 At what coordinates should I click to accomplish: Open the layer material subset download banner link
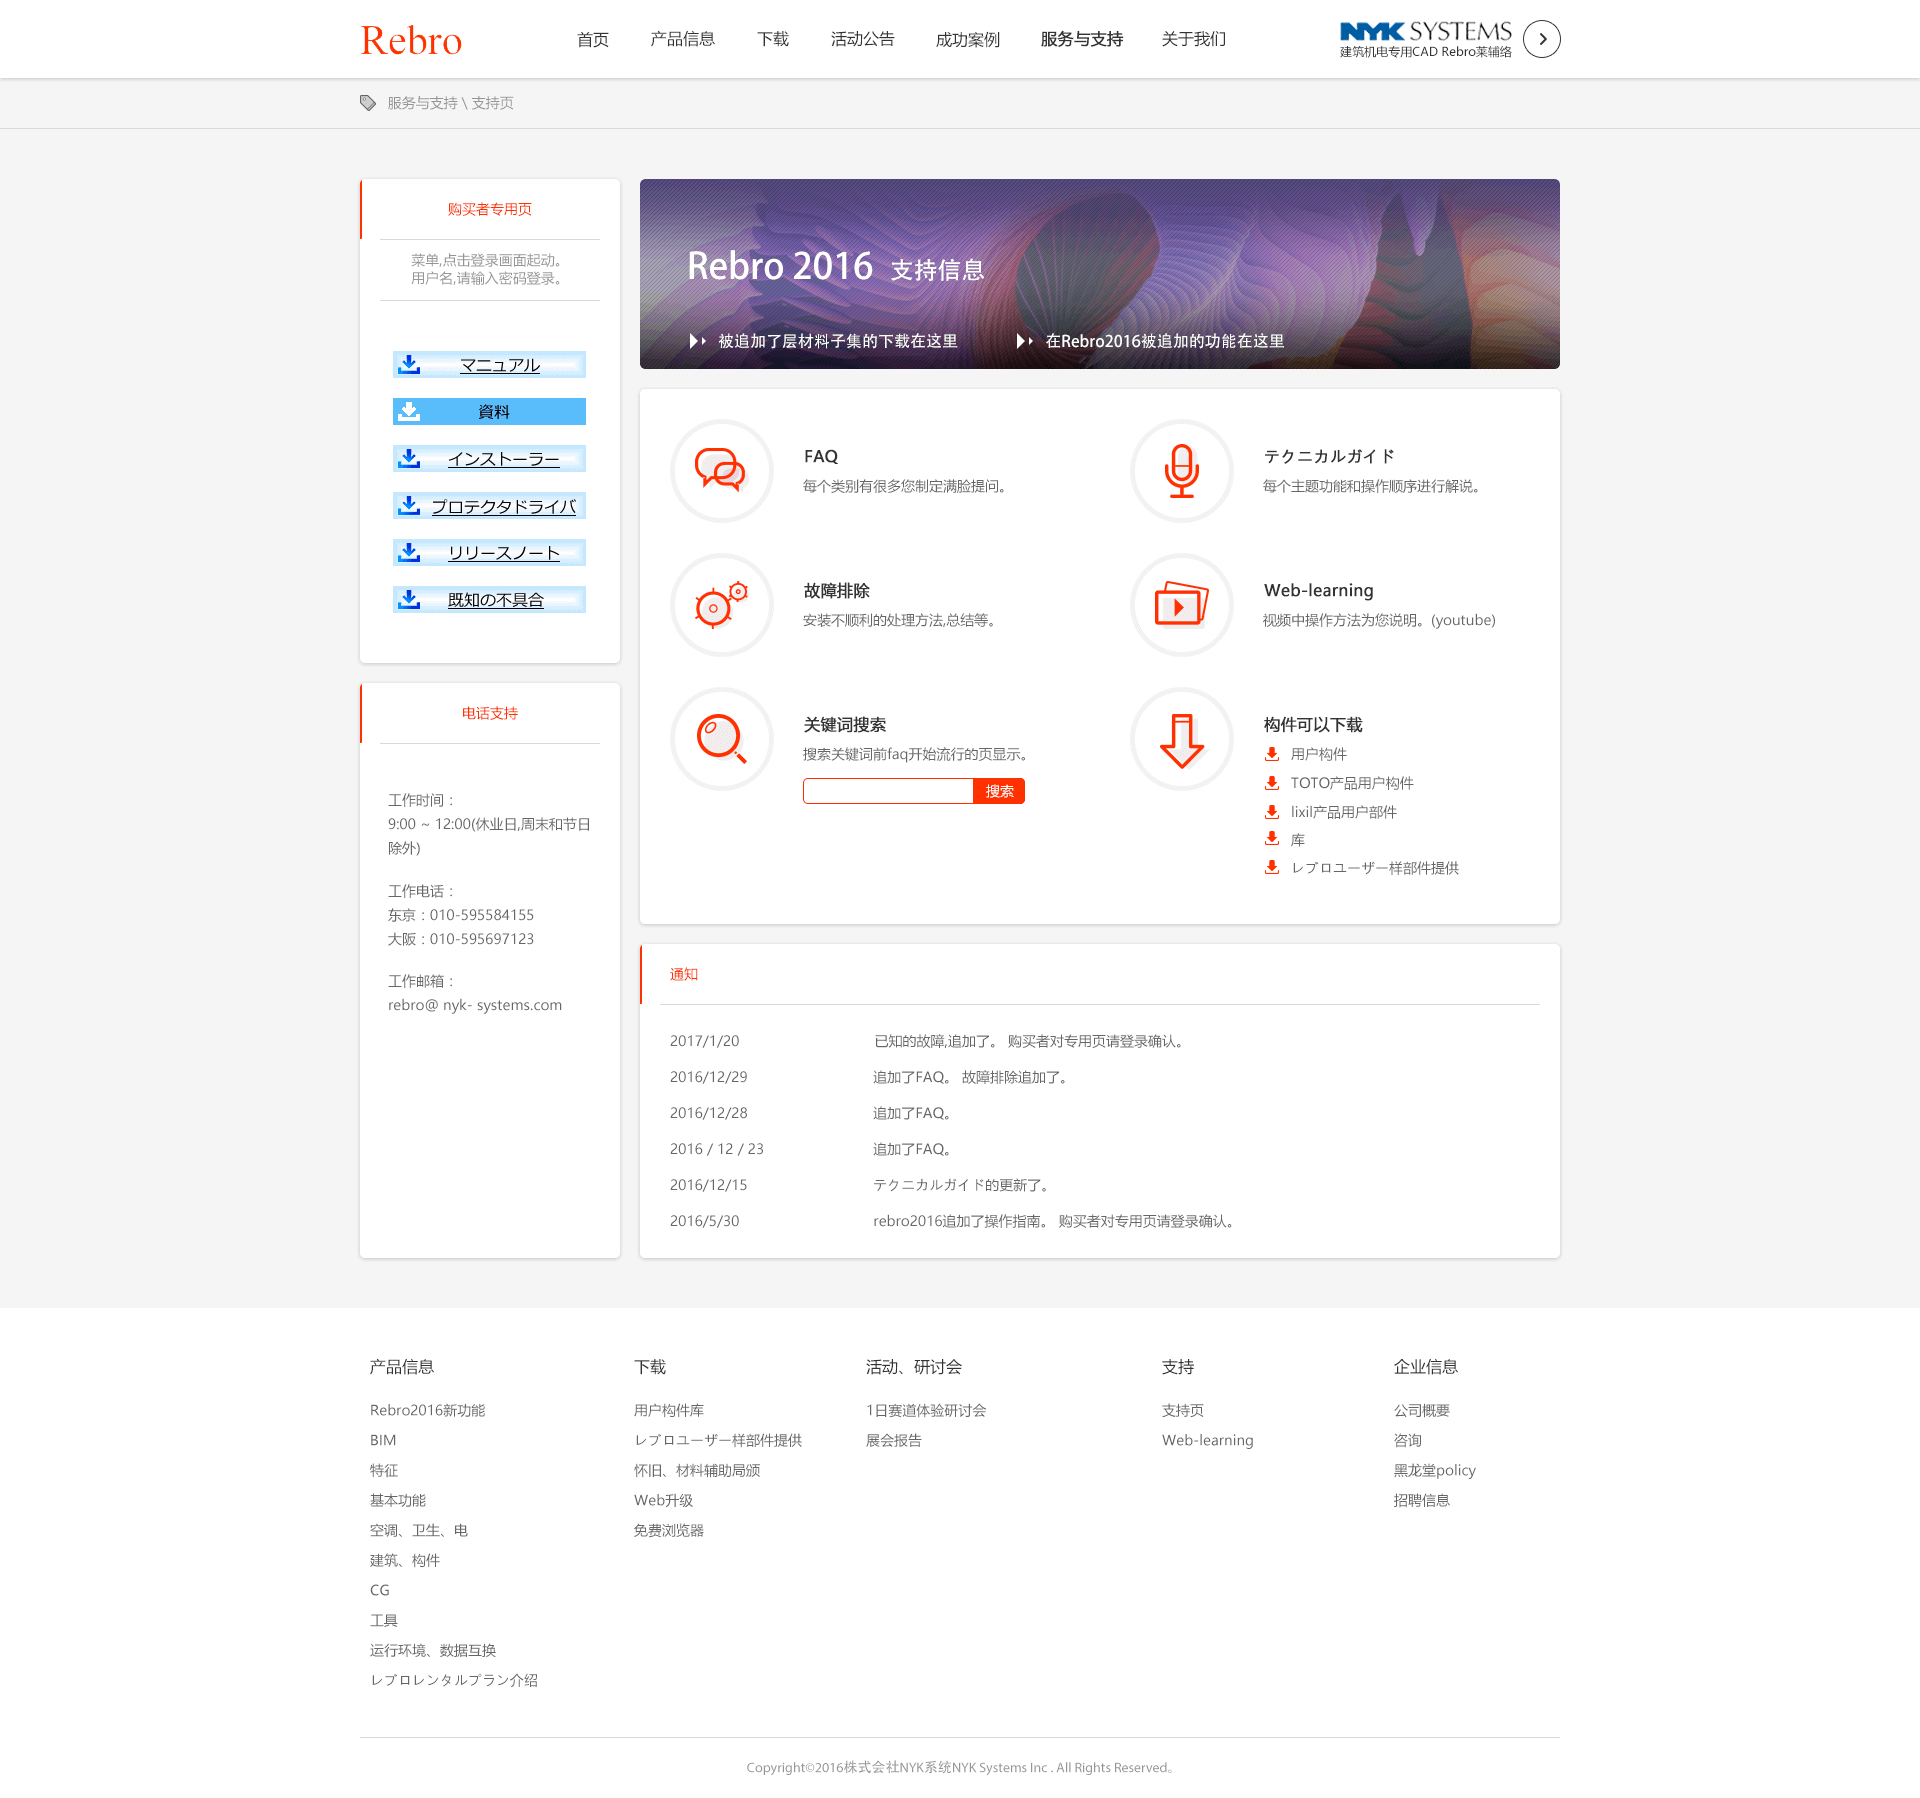(x=837, y=341)
